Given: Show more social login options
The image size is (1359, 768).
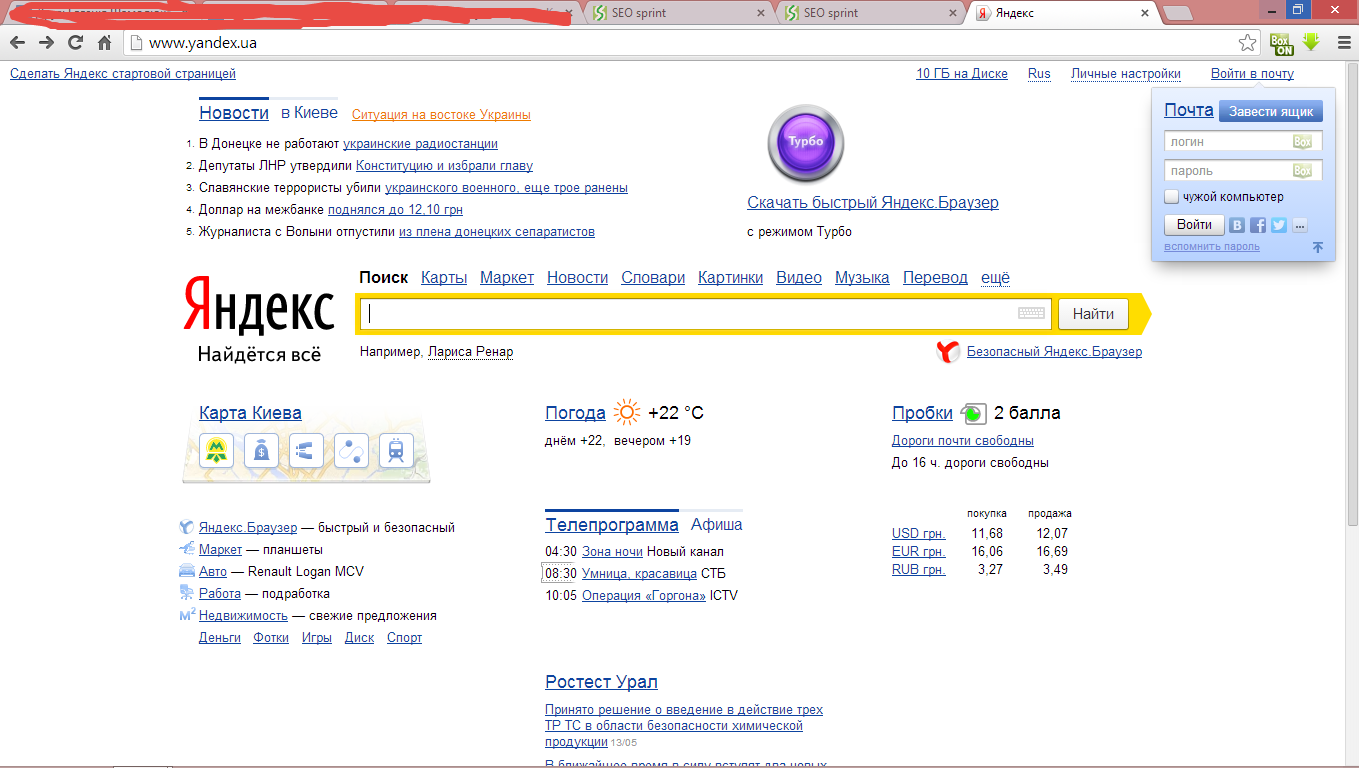Looking at the screenshot, I should point(1300,225).
